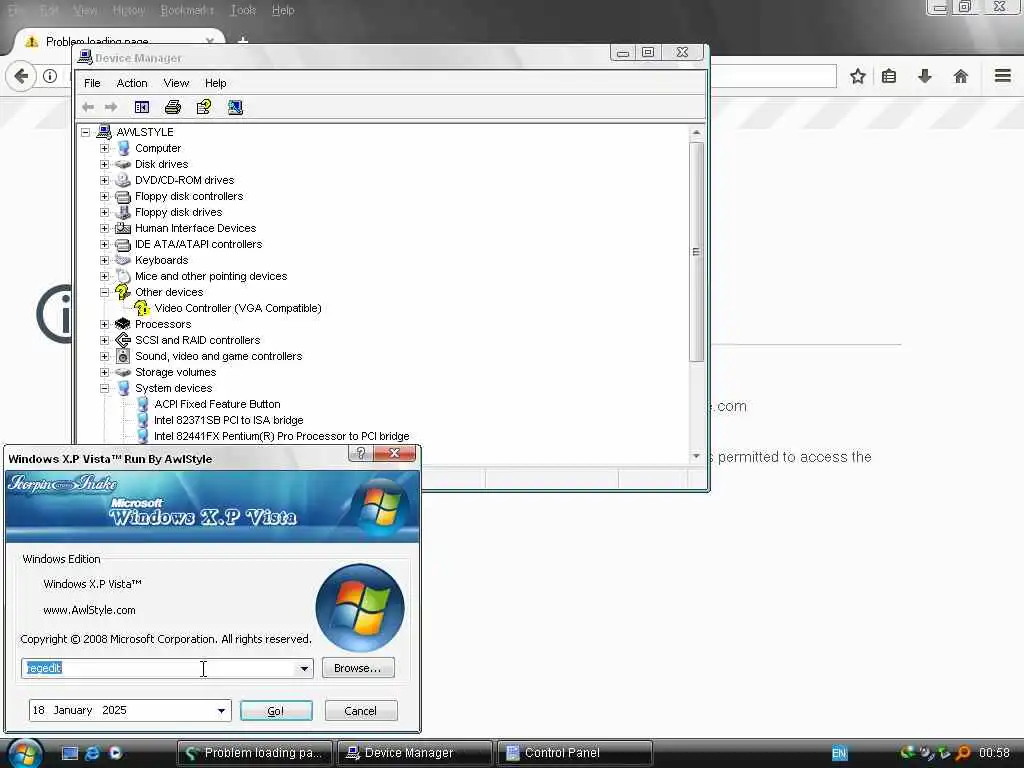Switch to Device Manager taskbar button
The height and width of the screenshot is (768, 1024).
[x=415, y=753]
